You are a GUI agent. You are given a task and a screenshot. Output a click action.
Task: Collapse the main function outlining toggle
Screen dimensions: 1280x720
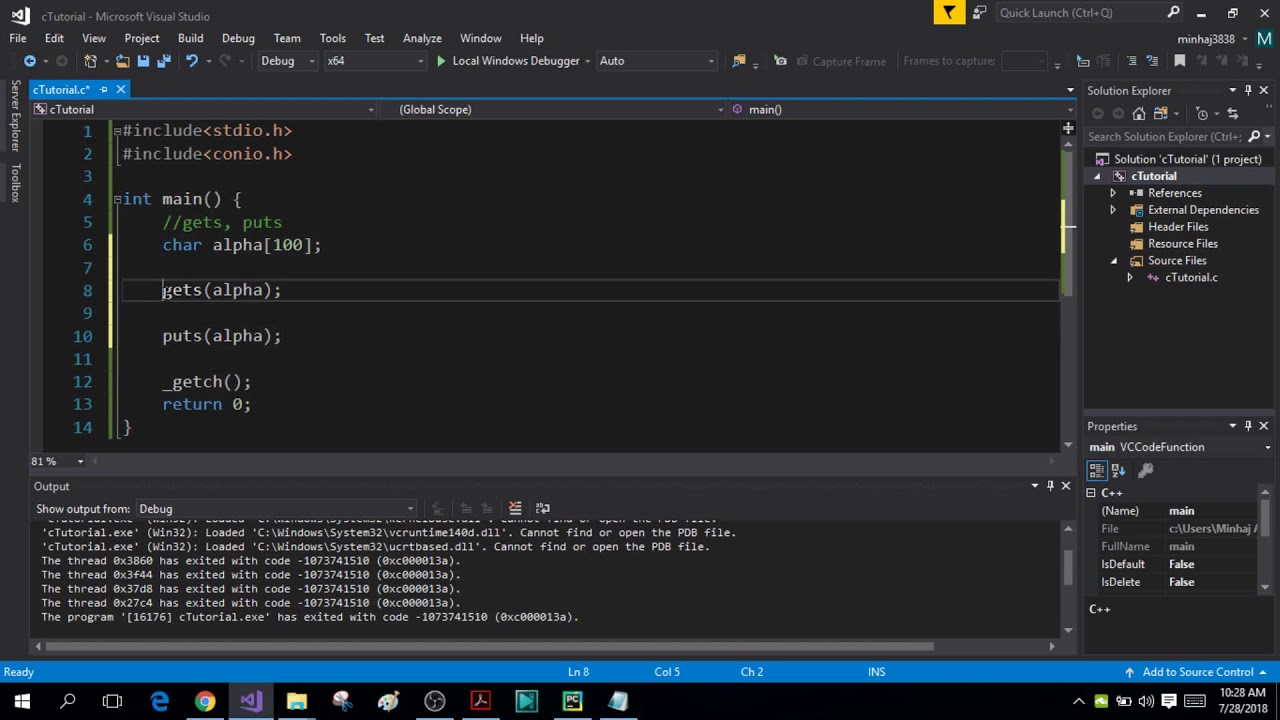pos(117,199)
